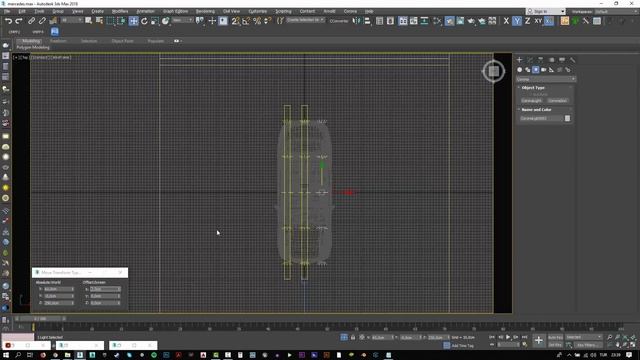The height and width of the screenshot is (360, 640).
Task: Click the Auto Key button
Action: point(555,337)
